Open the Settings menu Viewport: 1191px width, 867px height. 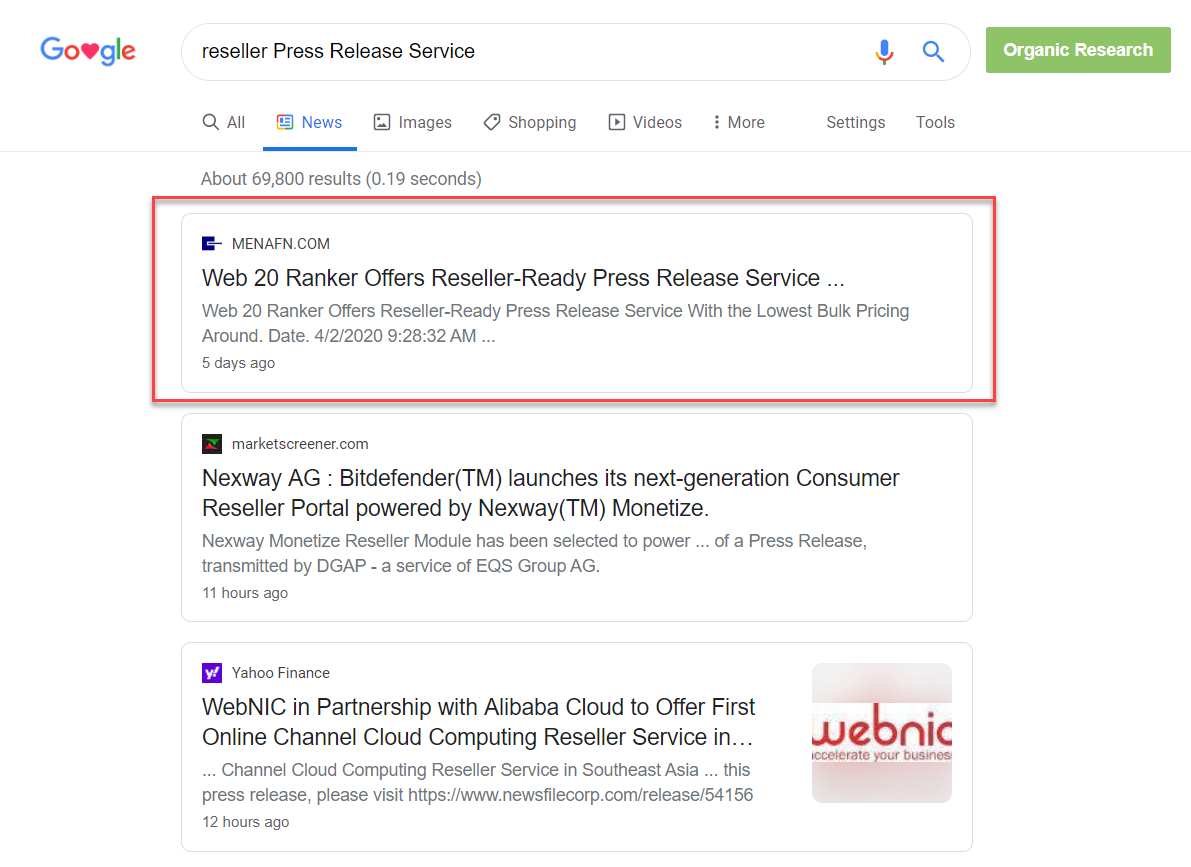pos(855,123)
